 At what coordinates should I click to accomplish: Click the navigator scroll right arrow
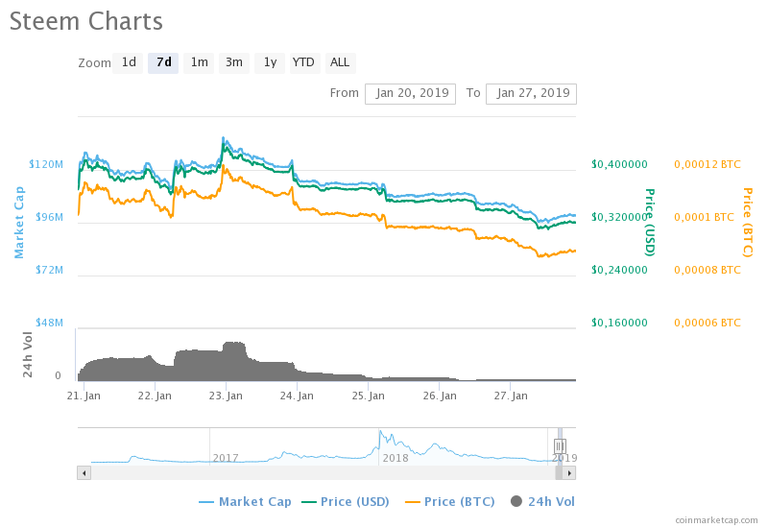coord(569,473)
